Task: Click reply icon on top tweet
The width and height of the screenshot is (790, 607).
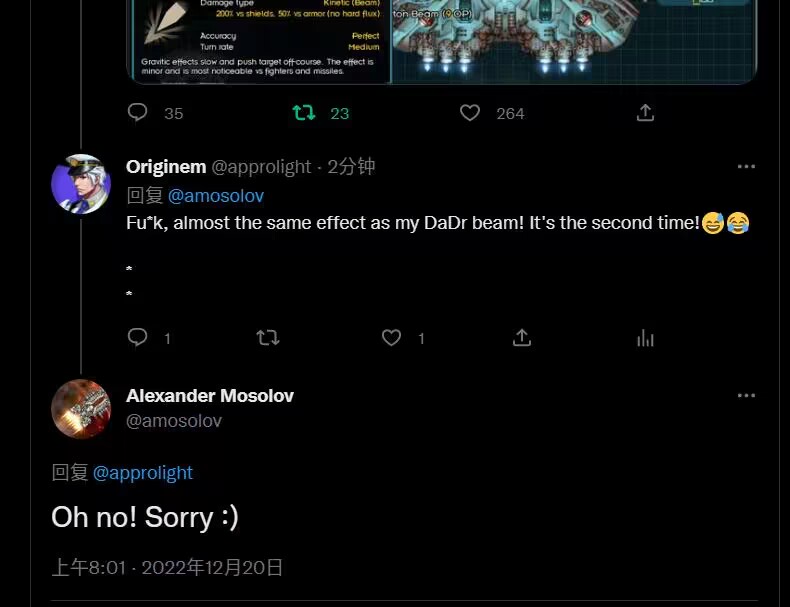Action: (138, 113)
